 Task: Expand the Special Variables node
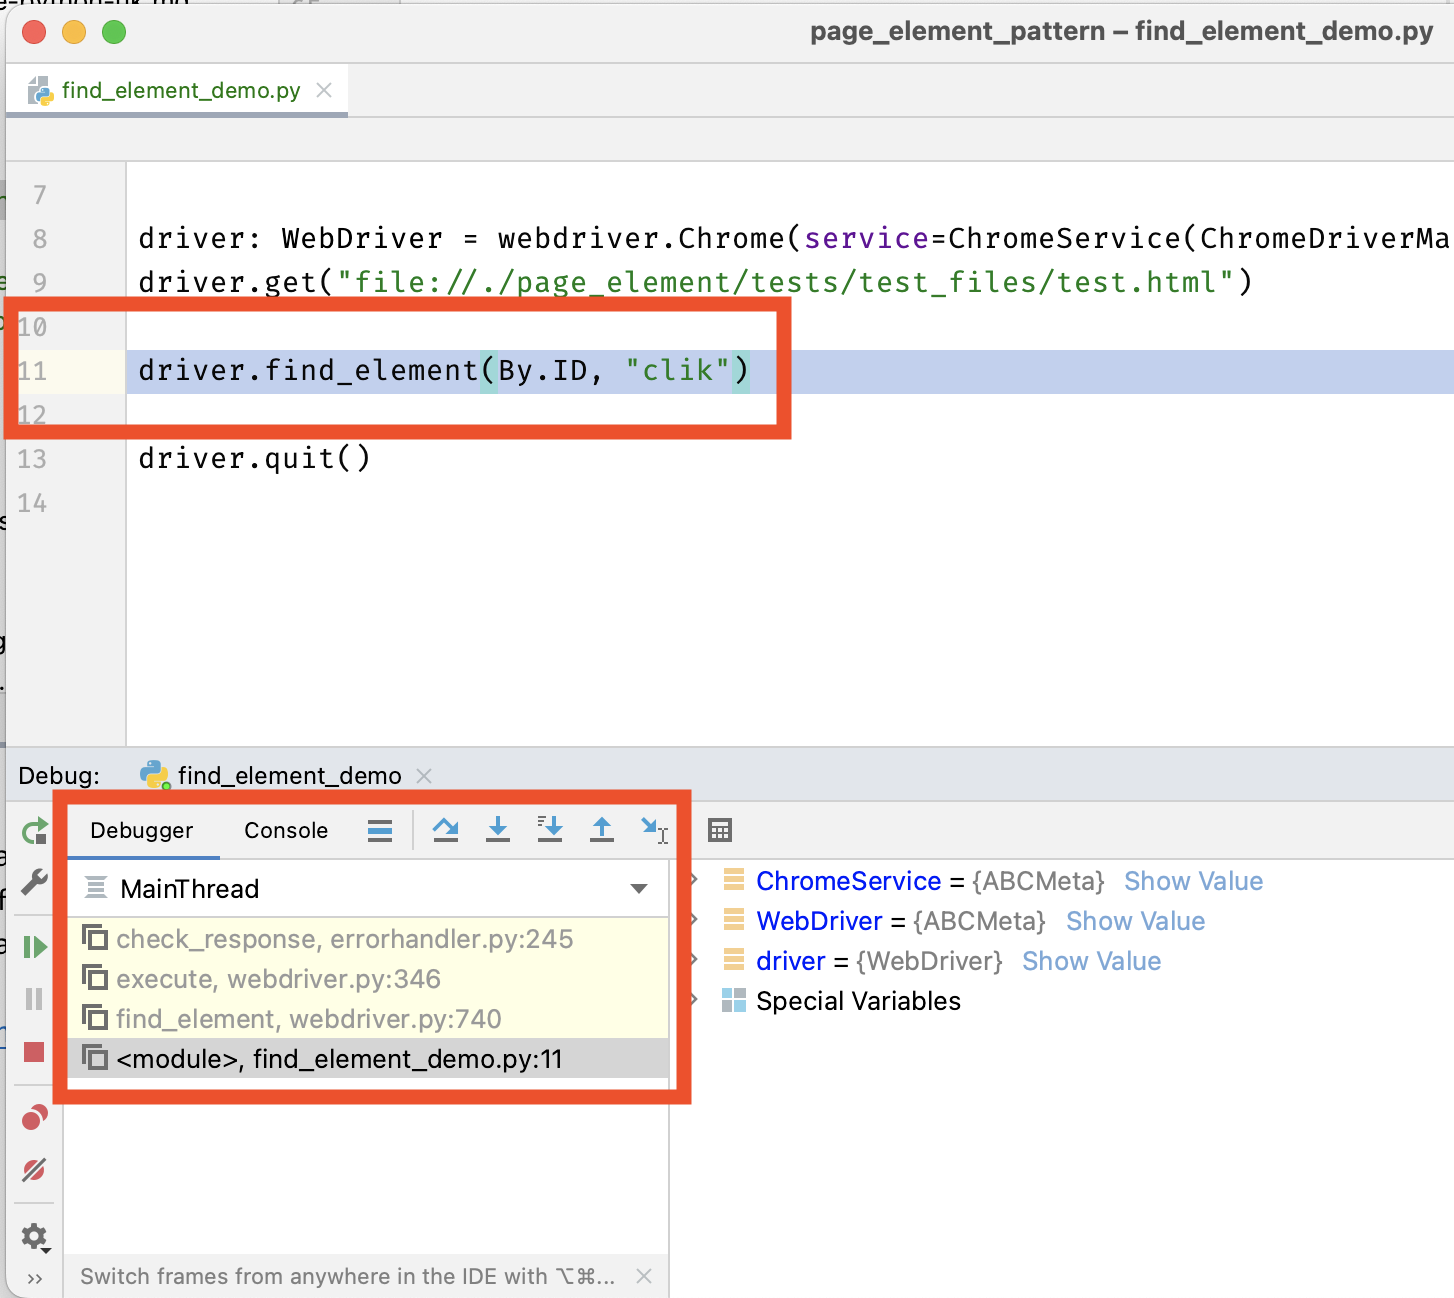(x=694, y=1000)
